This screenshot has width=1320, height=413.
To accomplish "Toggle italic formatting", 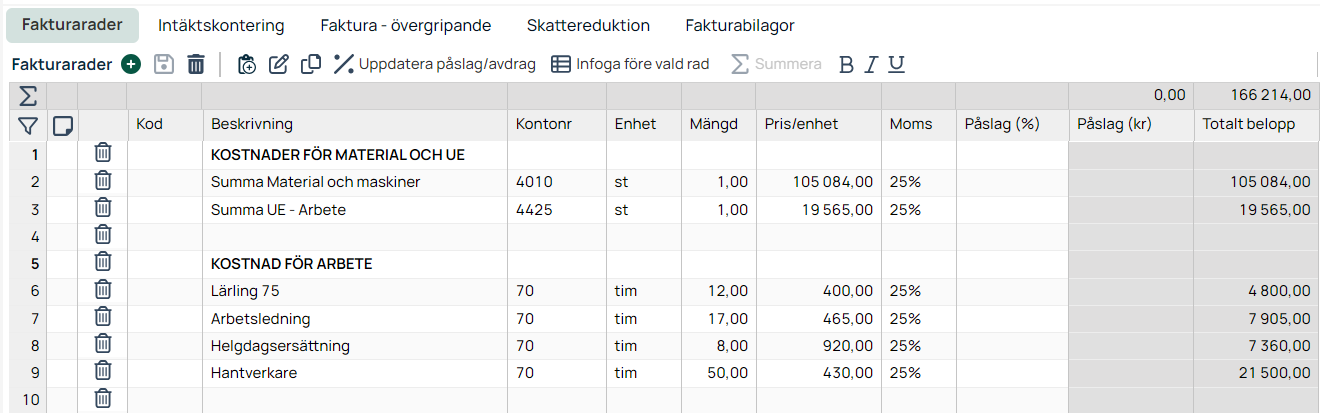I will tap(871, 64).
